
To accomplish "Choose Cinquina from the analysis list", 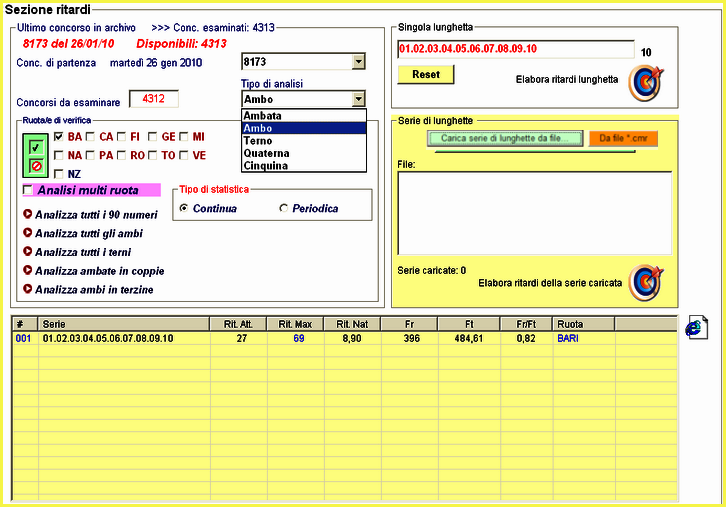I will click(304, 166).
